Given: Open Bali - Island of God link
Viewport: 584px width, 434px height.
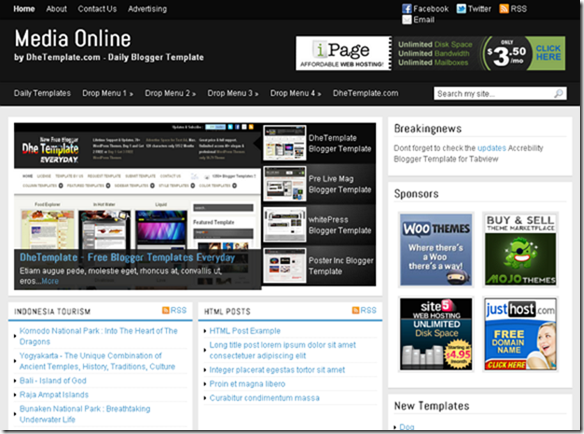Looking at the screenshot, I should (53, 380).
